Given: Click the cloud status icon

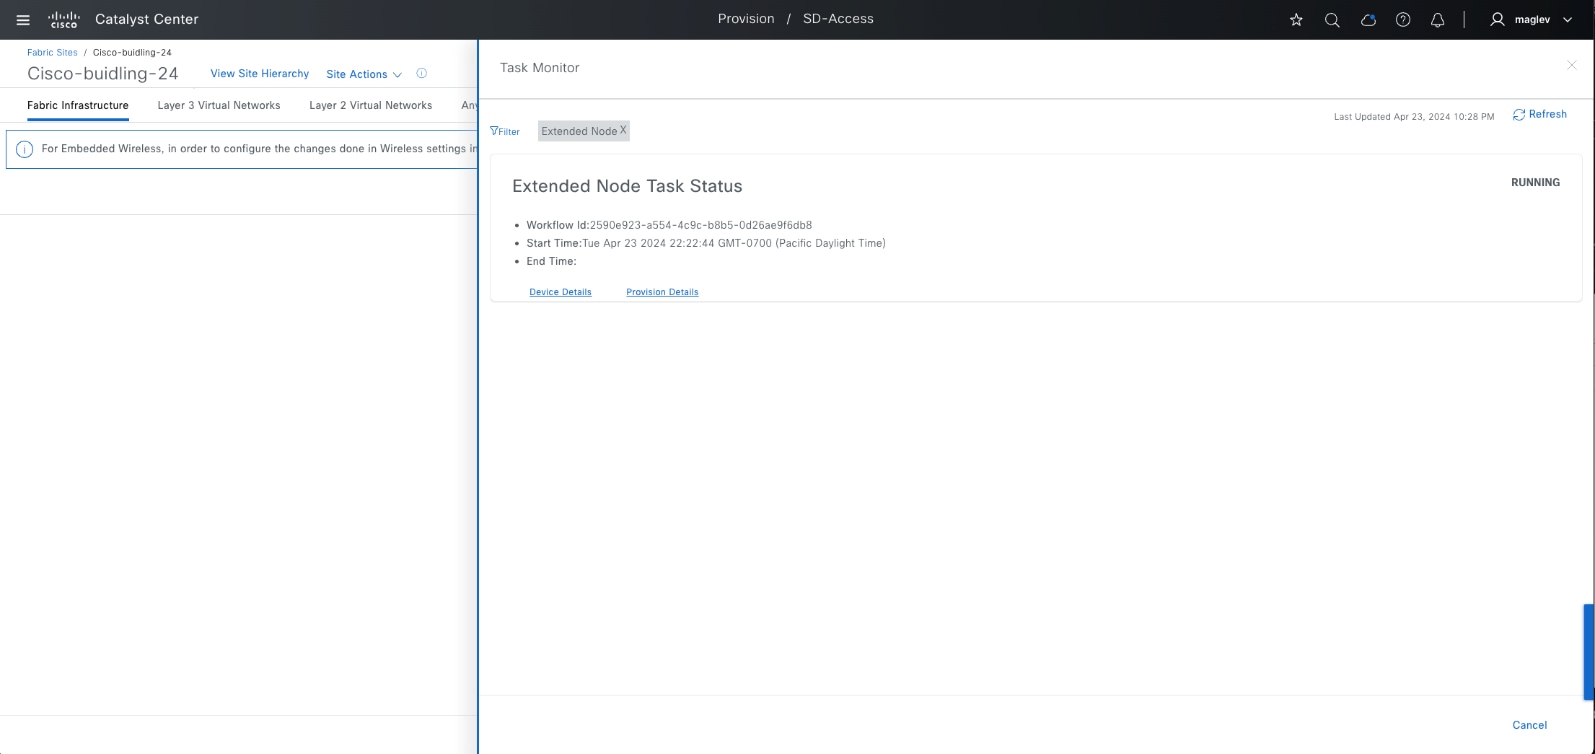Looking at the screenshot, I should pyautogui.click(x=1369, y=20).
